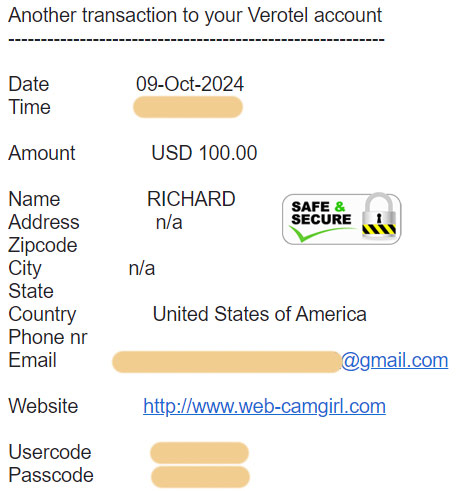Click the green checkmark on the badge
Image resolution: width=457 pixels, height=491 pixels.
[x=320, y=233]
